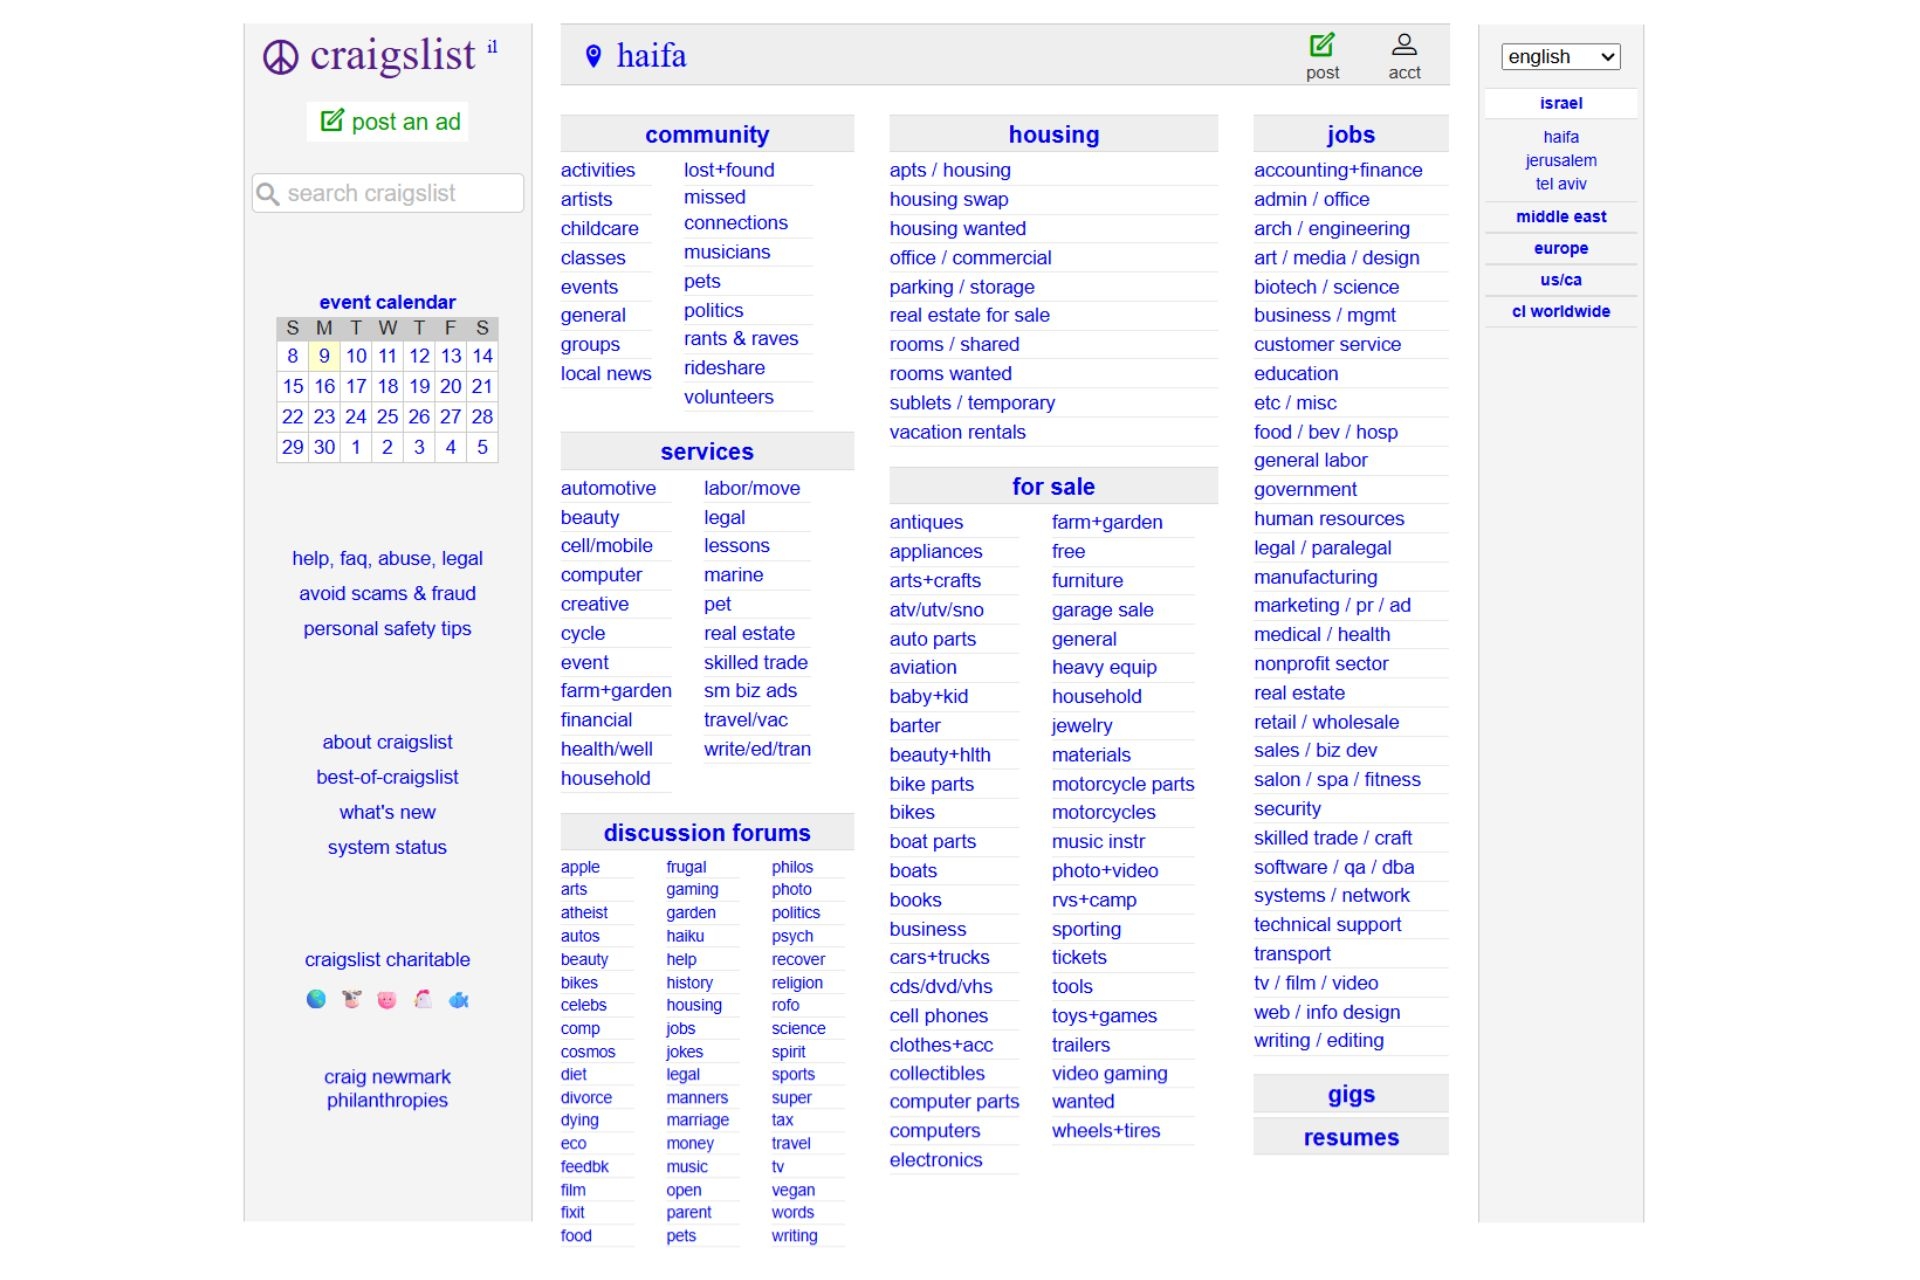Click the search craigslist input field
The width and height of the screenshot is (1920, 1280).
click(x=388, y=193)
